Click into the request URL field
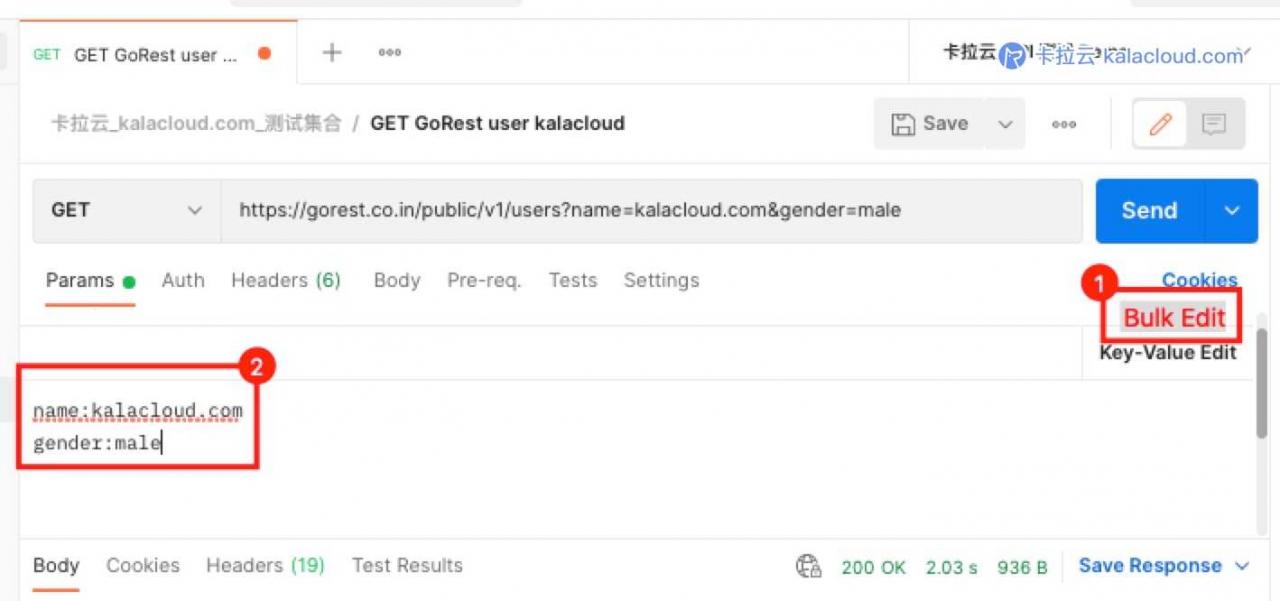 click(x=651, y=211)
